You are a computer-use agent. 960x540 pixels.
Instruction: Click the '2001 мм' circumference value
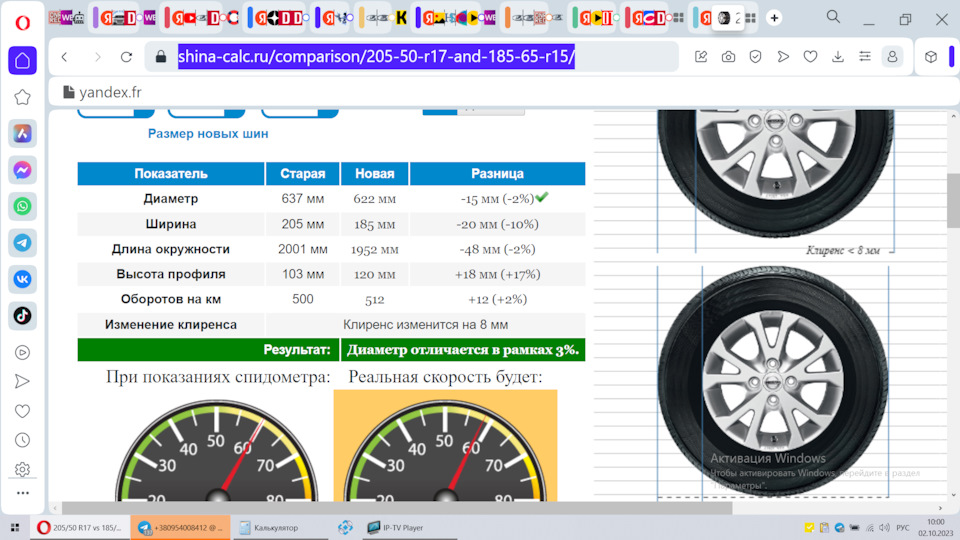(302, 249)
